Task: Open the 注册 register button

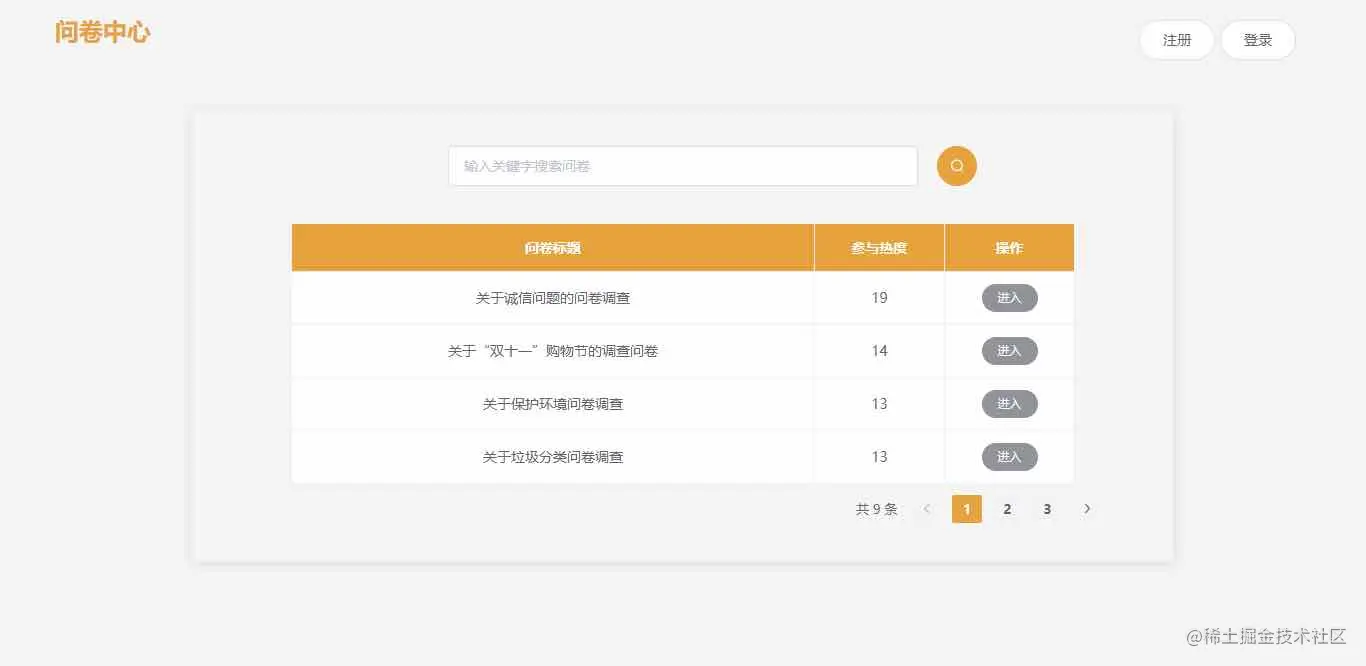Action: click(1177, 40)
